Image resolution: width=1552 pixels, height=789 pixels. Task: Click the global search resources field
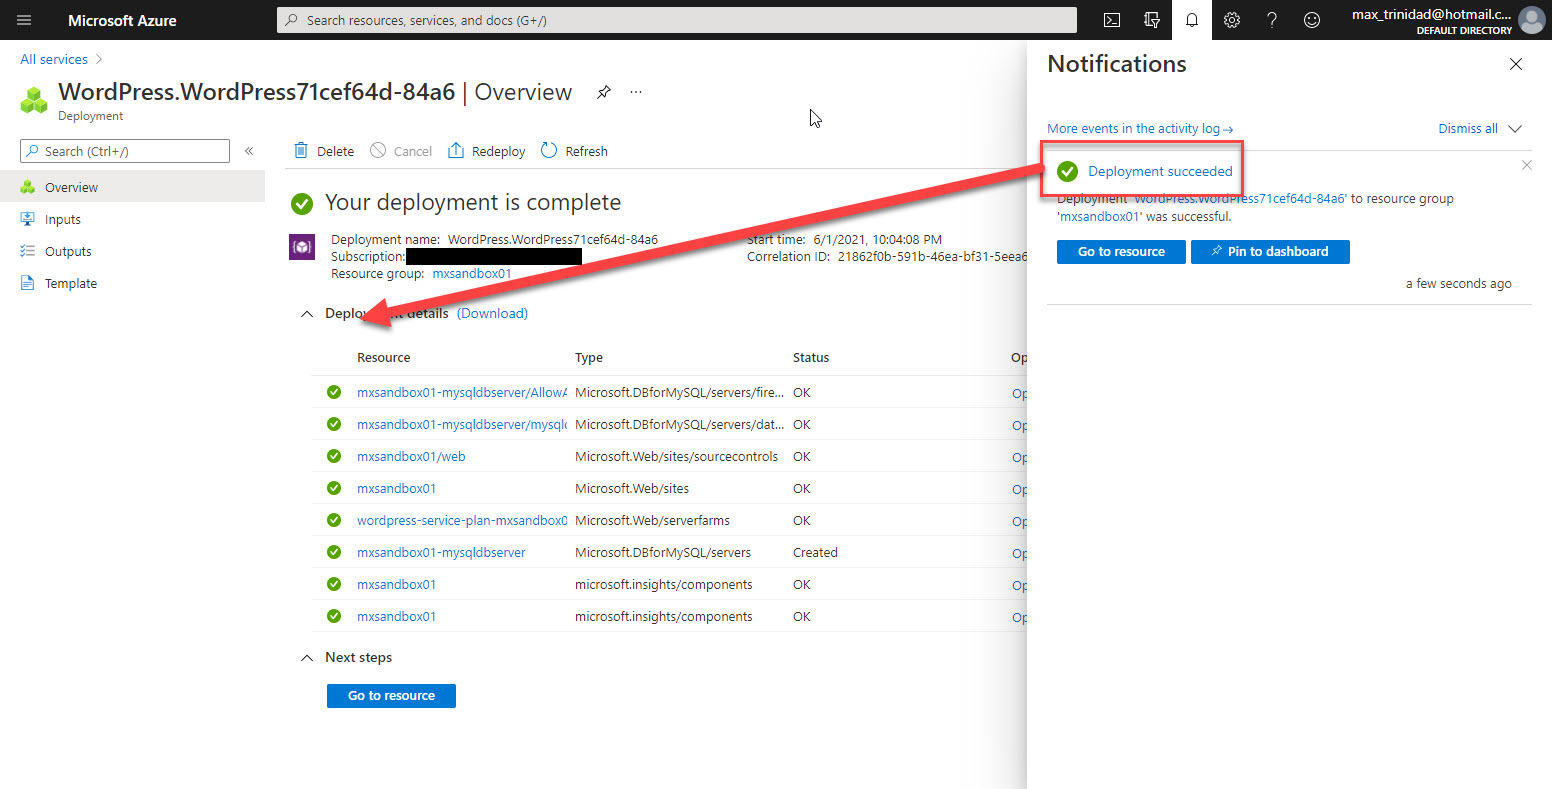pyautogui.click(x=677, y=20)
